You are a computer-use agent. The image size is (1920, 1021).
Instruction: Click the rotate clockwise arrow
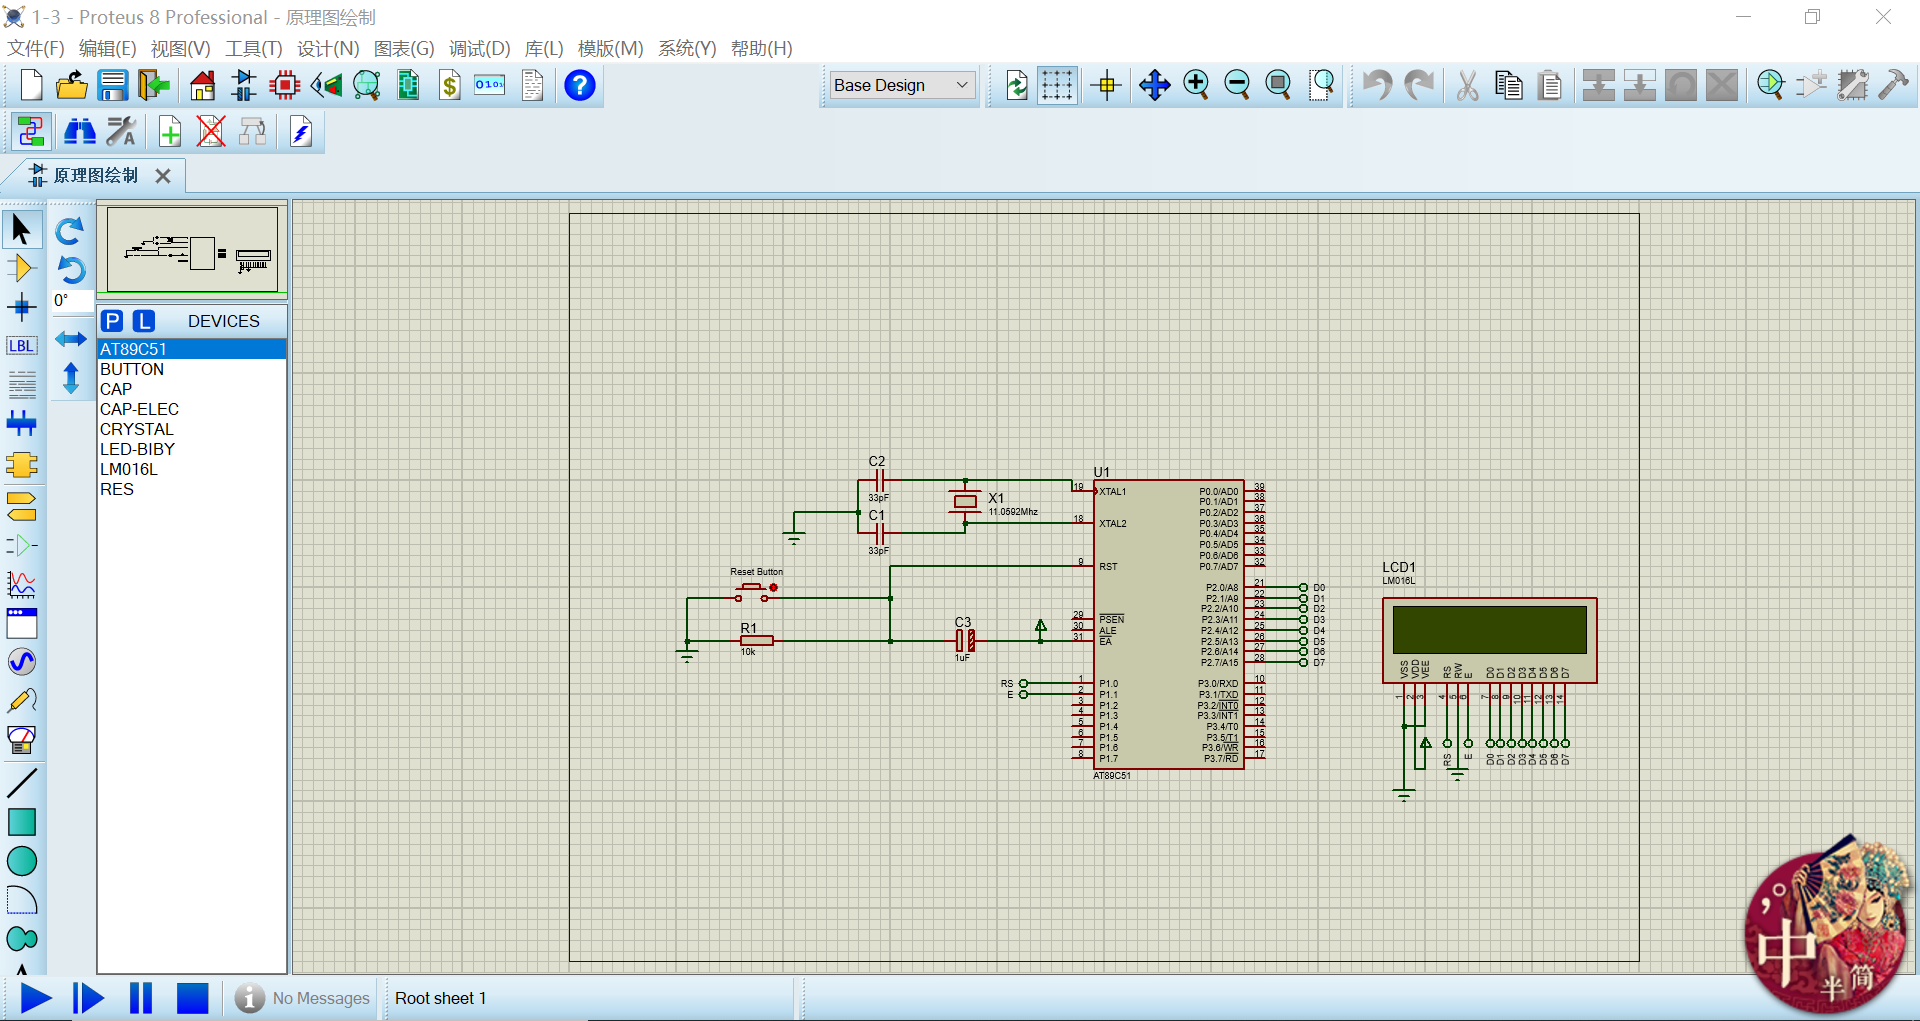70,231
